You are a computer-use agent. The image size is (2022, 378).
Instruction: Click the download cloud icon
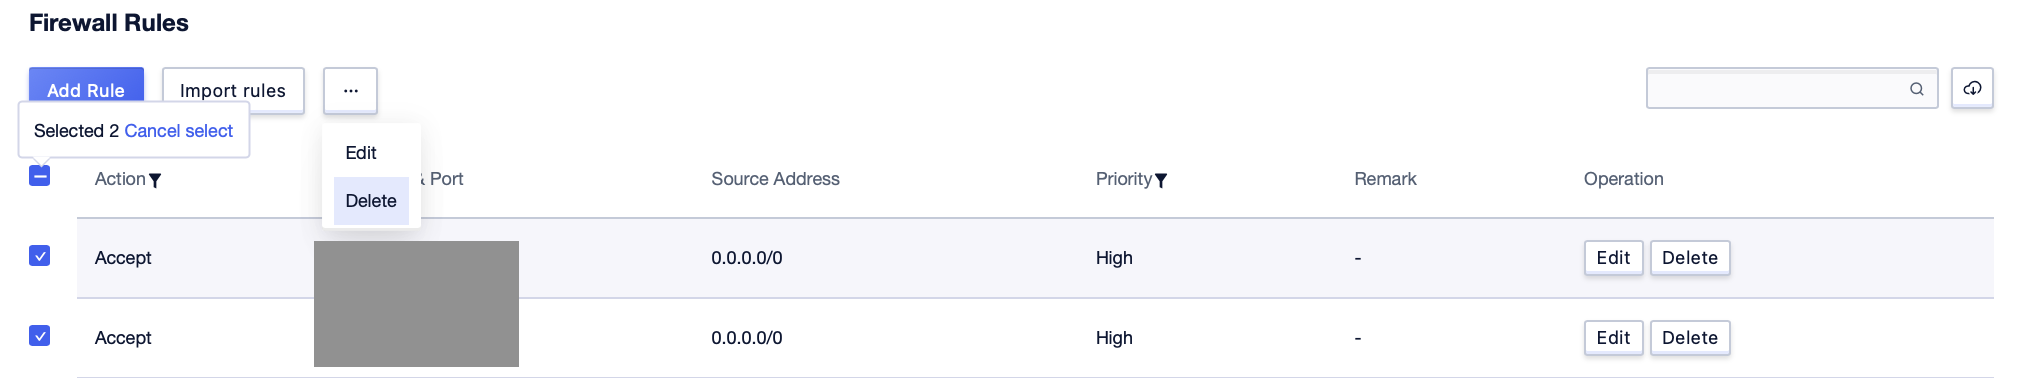point(1972,88)
